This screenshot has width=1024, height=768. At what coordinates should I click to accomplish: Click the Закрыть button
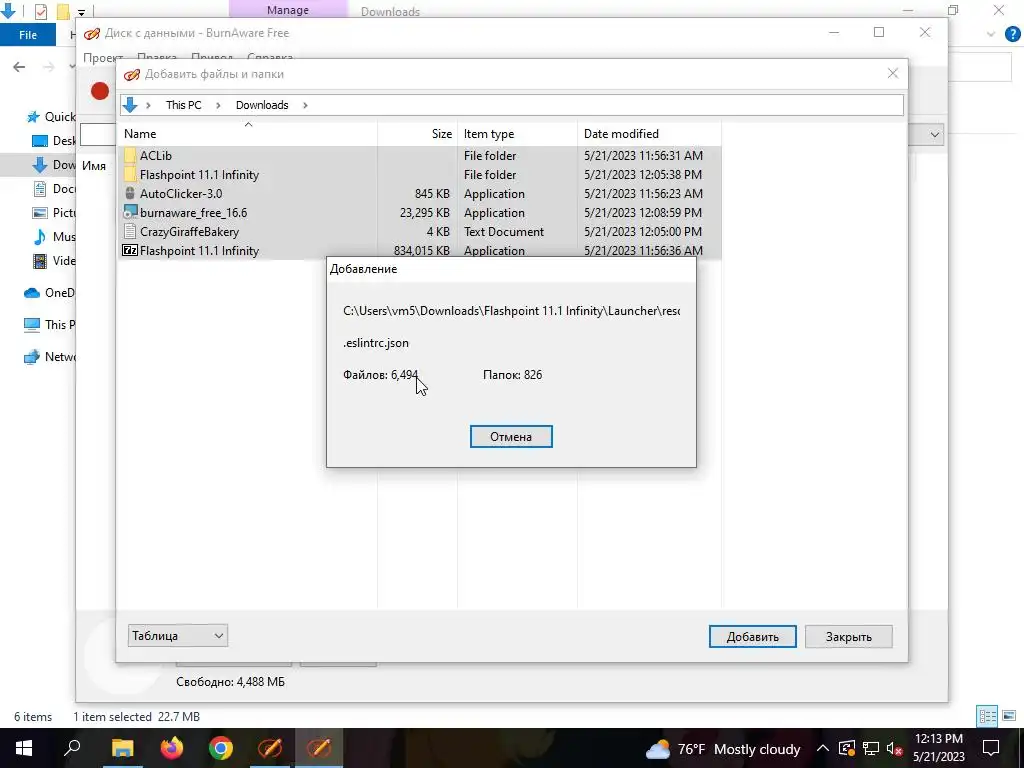tap(848, 637)
